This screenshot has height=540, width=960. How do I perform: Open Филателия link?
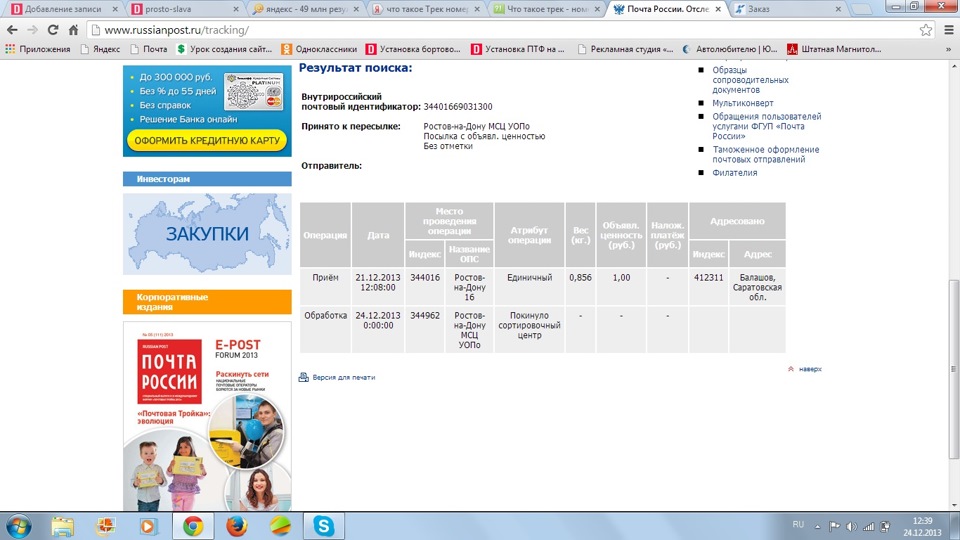coord(735,173)
